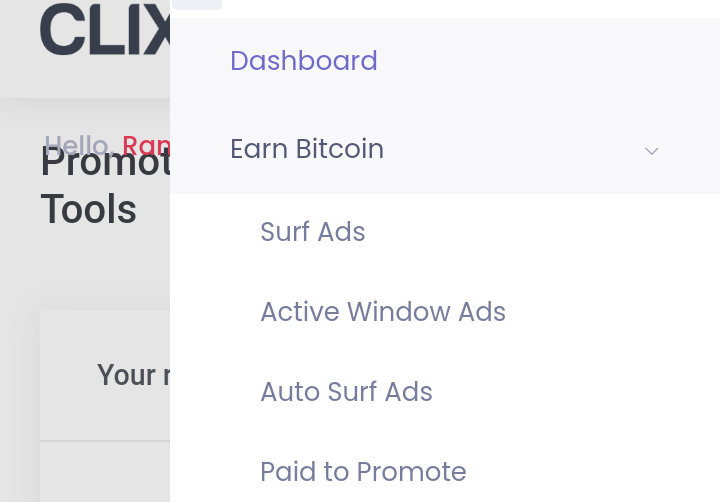This screenshot has height=502, width=720.
Task: Click the red username after Hello
Action: 146,146
